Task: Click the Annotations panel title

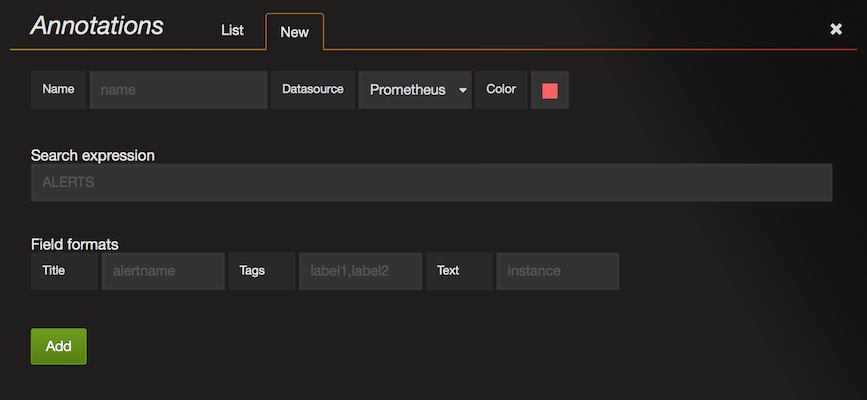Action: [x=97, y=27]
